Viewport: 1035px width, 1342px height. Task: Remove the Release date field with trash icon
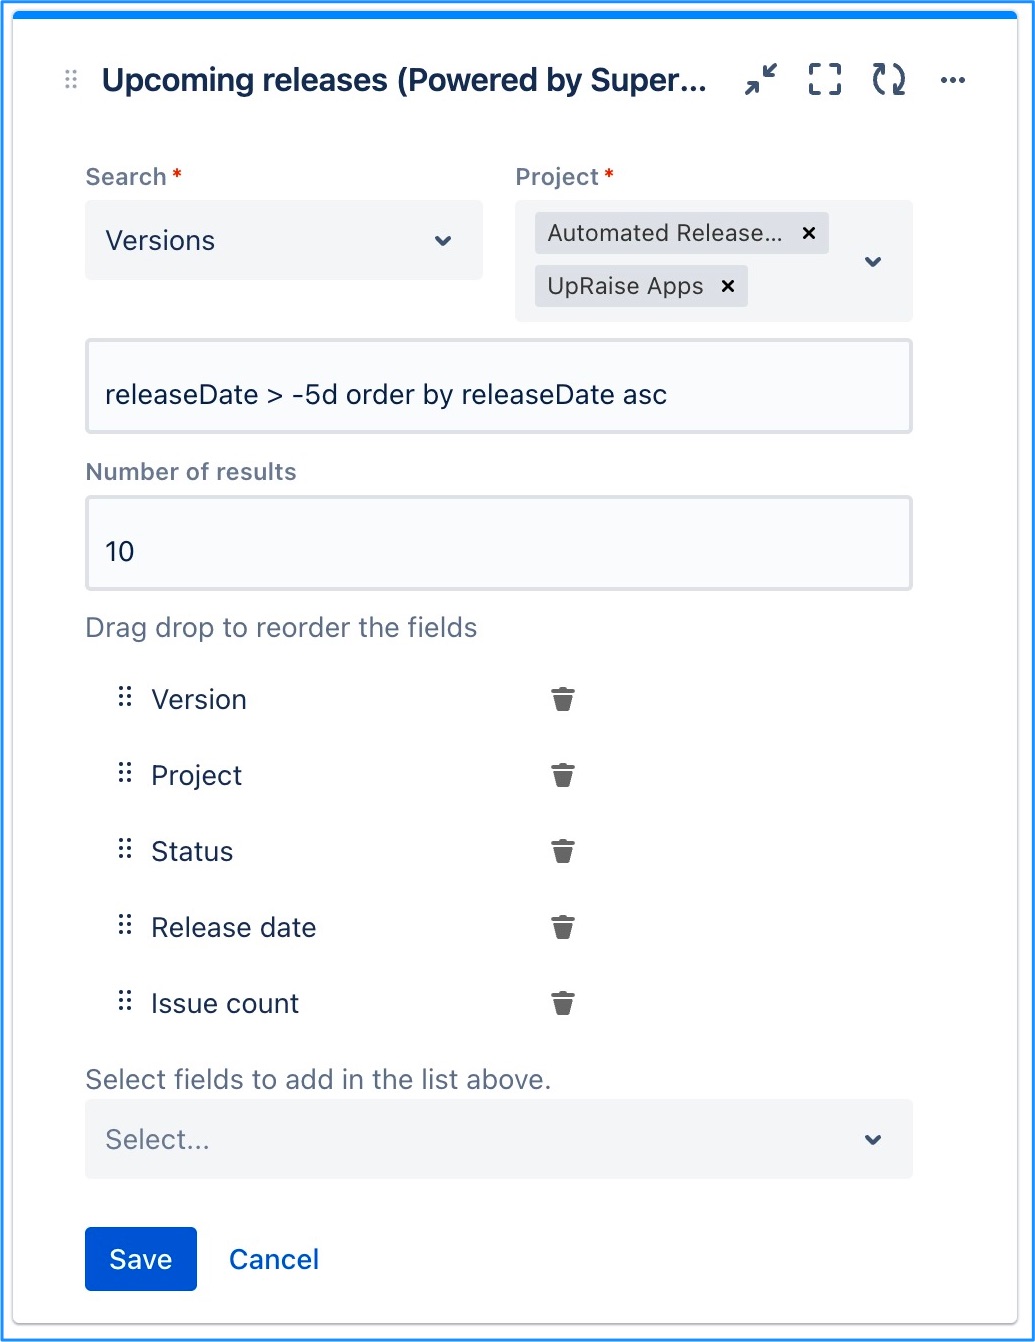563,927
